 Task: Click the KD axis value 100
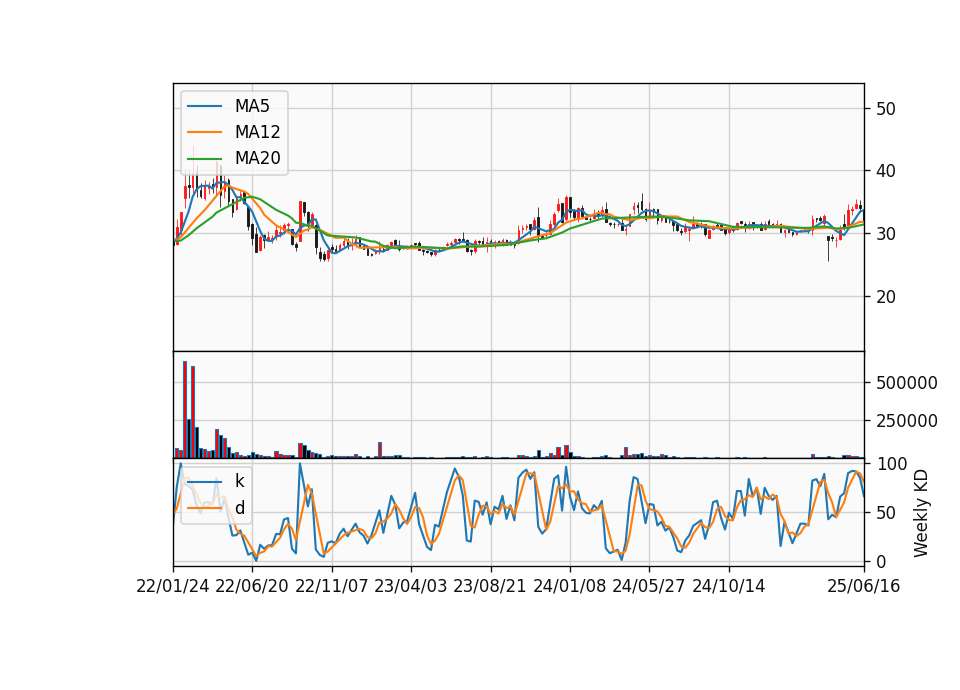point(892,464)
